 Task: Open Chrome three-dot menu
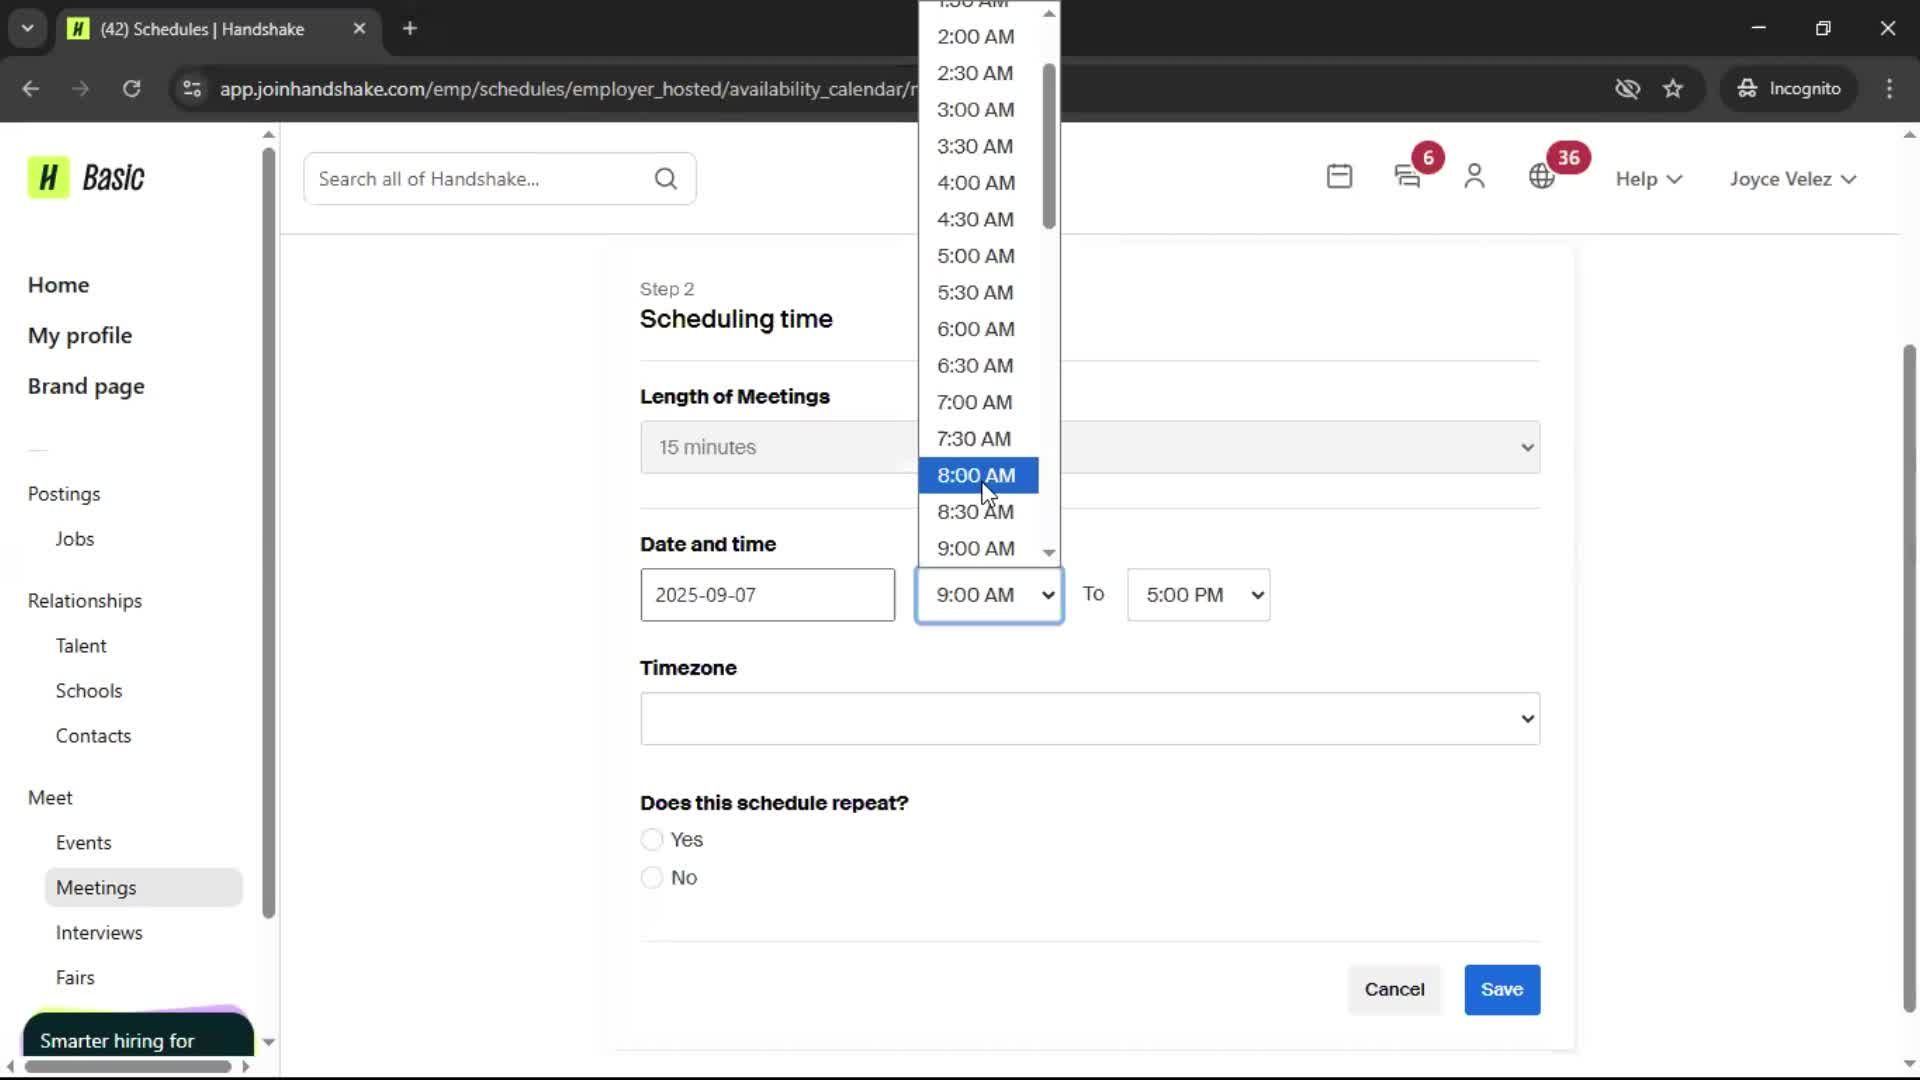coord(1889,88)
